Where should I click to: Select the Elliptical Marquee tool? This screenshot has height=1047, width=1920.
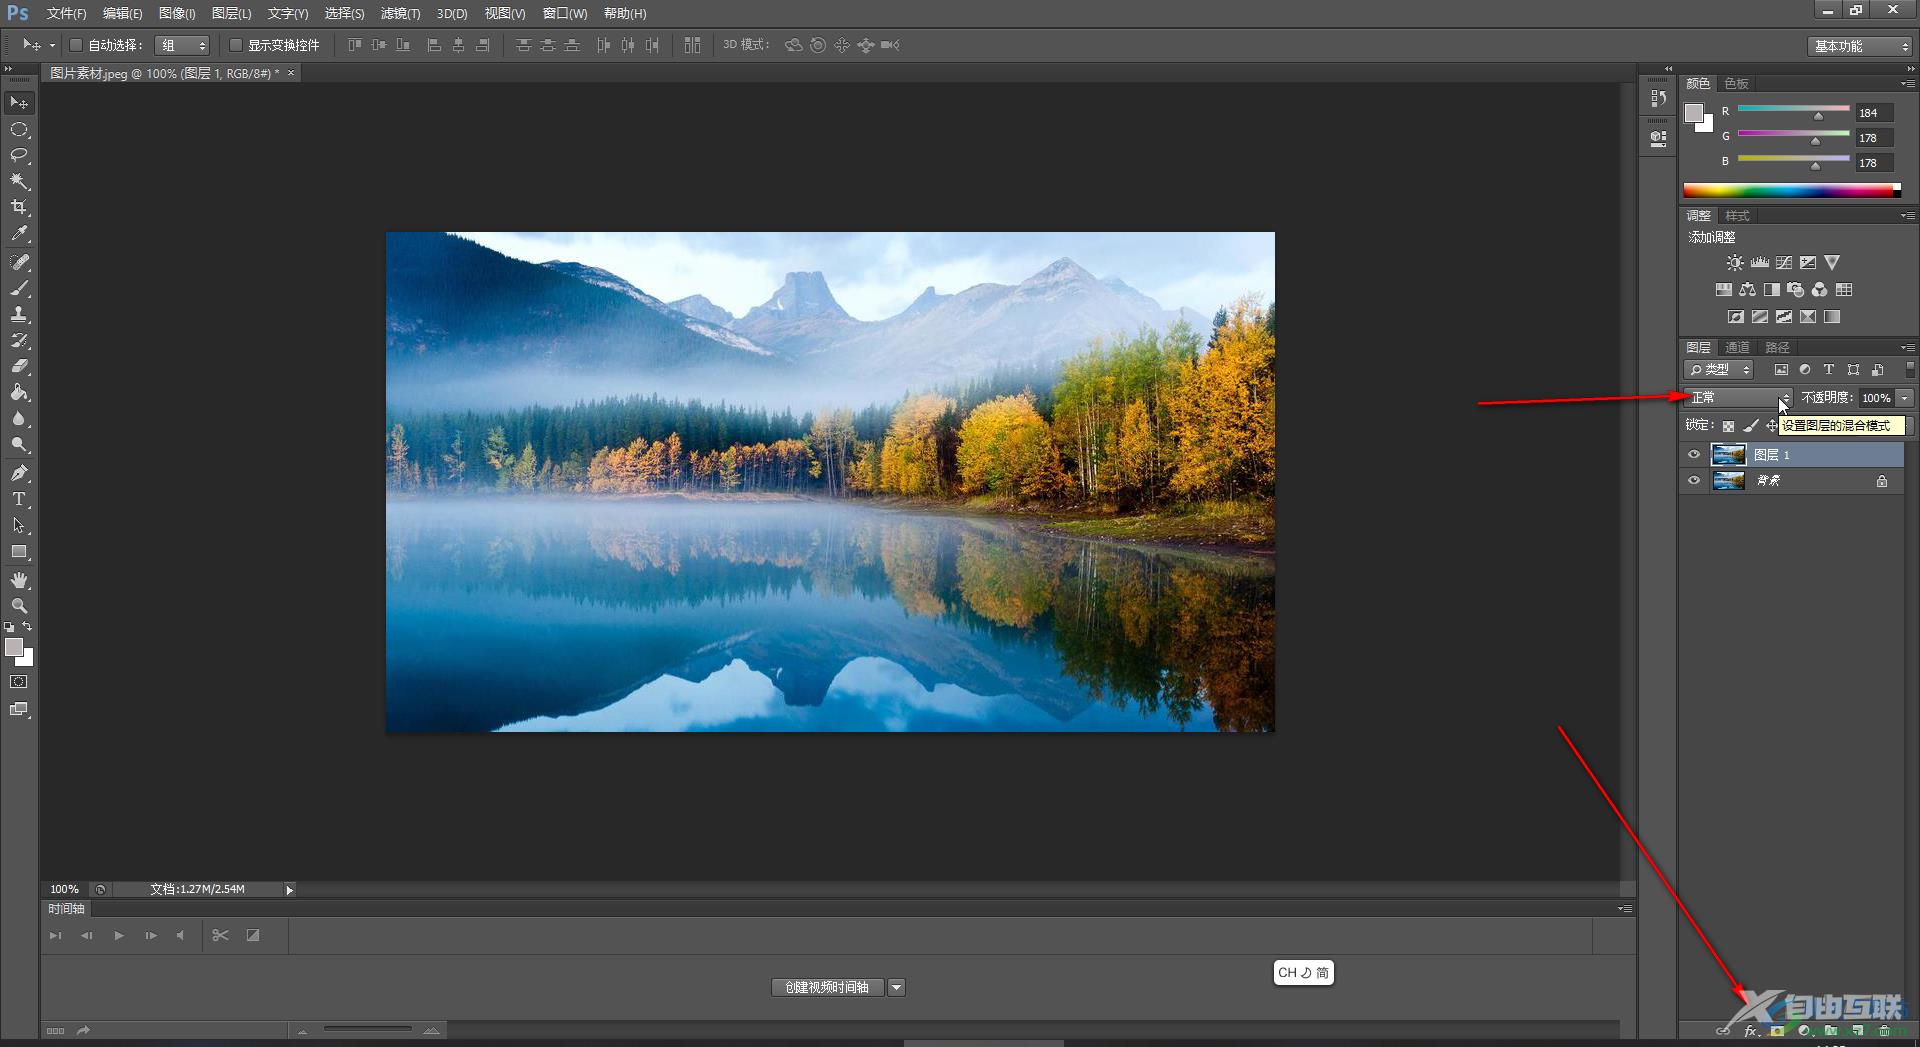pos(19,130)
